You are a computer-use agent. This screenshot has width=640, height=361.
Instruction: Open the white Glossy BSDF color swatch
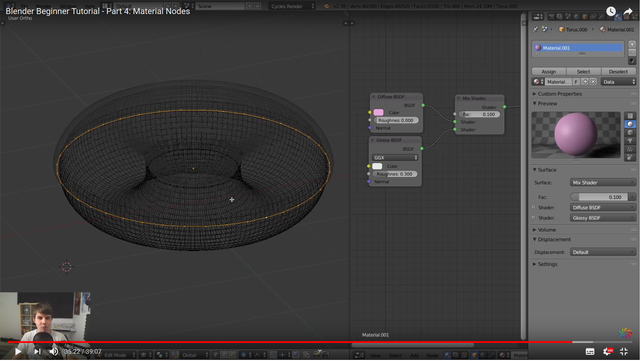click(377, 166)
